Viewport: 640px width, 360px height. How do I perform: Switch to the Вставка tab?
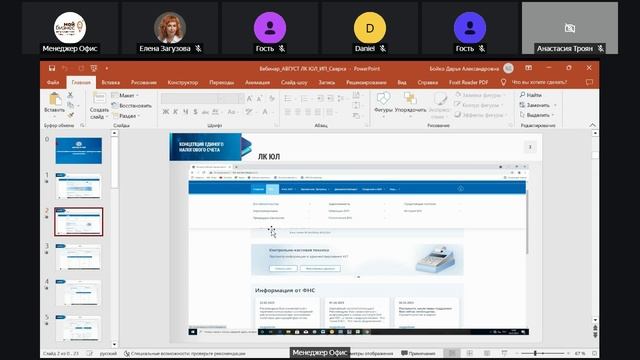point(111,82)
